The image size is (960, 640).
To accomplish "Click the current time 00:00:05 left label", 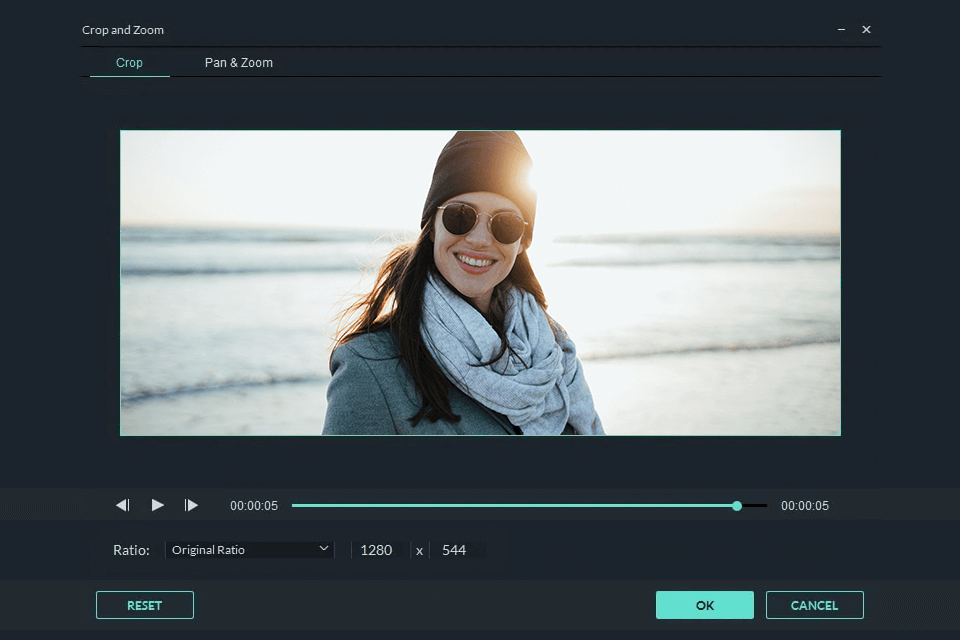I will pos(254,506).
